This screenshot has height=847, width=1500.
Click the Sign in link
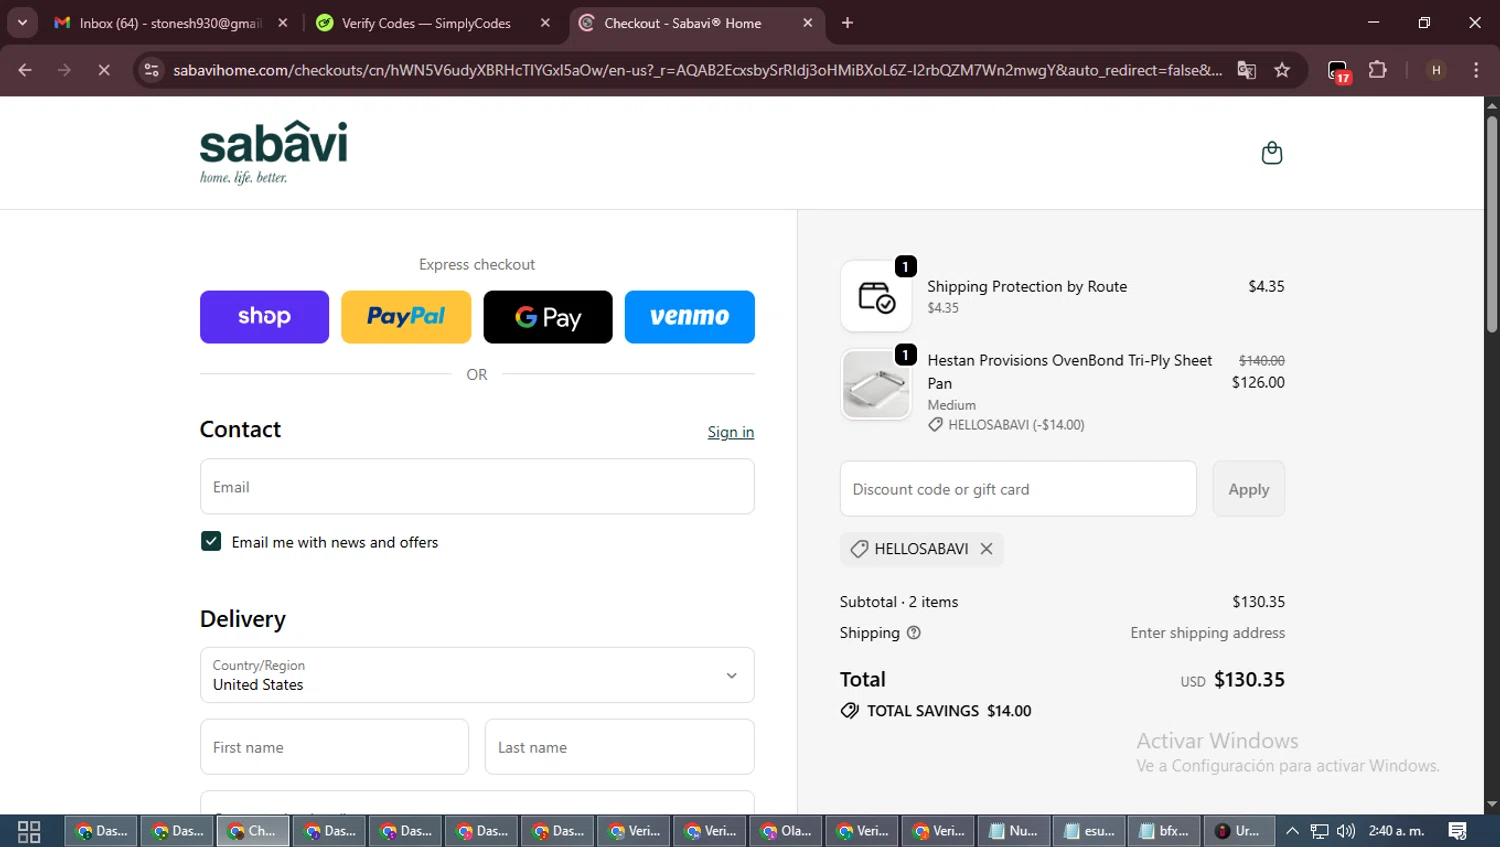731,432
